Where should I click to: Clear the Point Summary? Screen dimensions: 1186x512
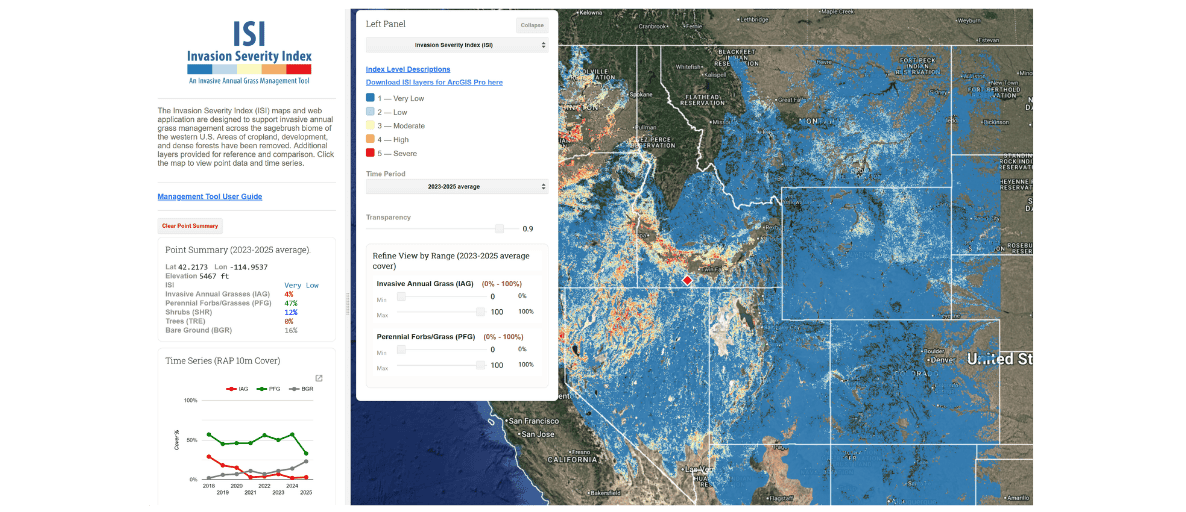coord(191,225)
